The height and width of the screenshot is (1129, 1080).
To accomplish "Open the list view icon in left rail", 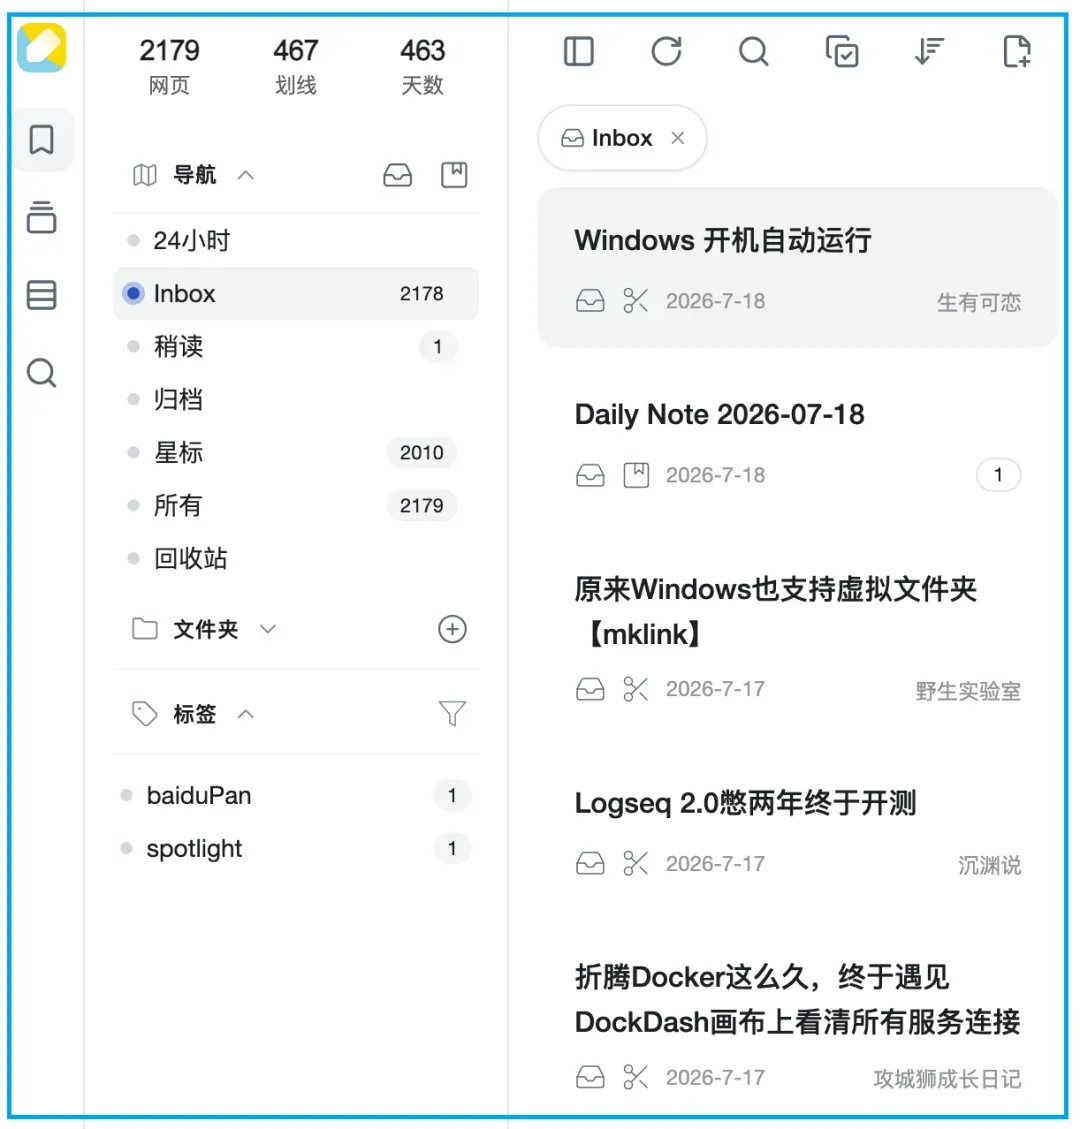I will click(x=42, y=295).
